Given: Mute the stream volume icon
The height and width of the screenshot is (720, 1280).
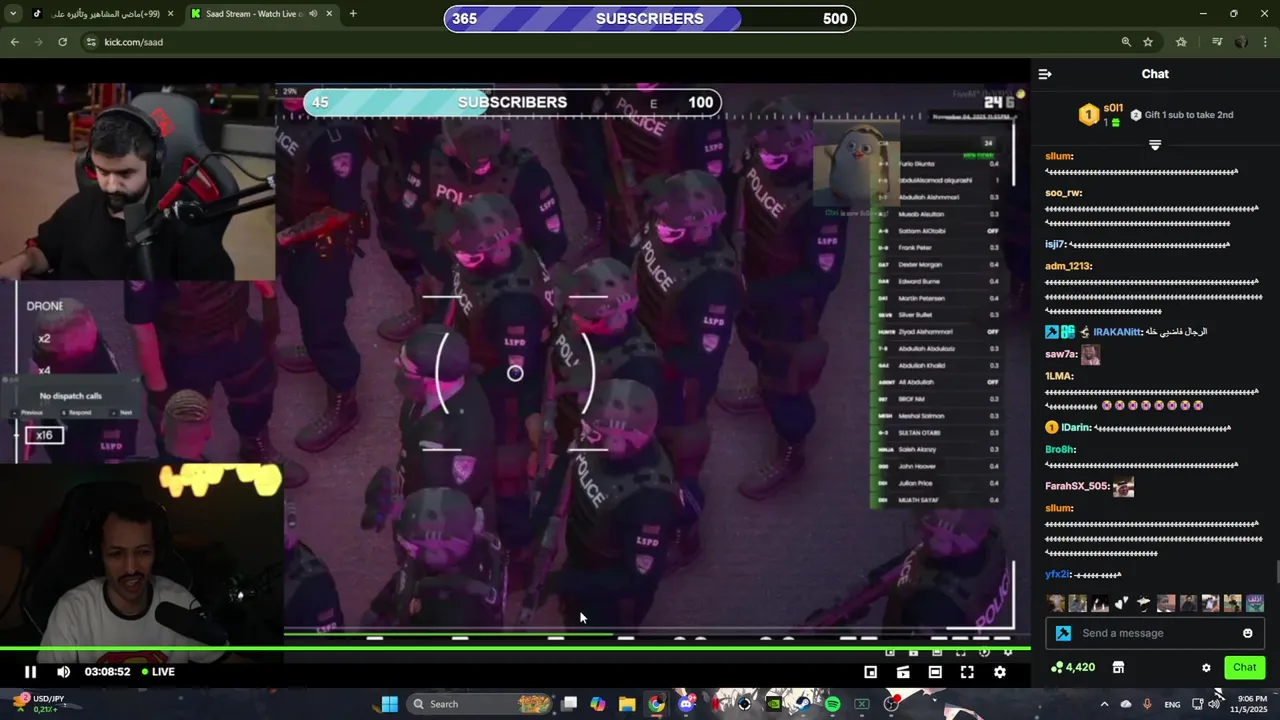Looking at the screenshot, I should [x=63, y=672].
